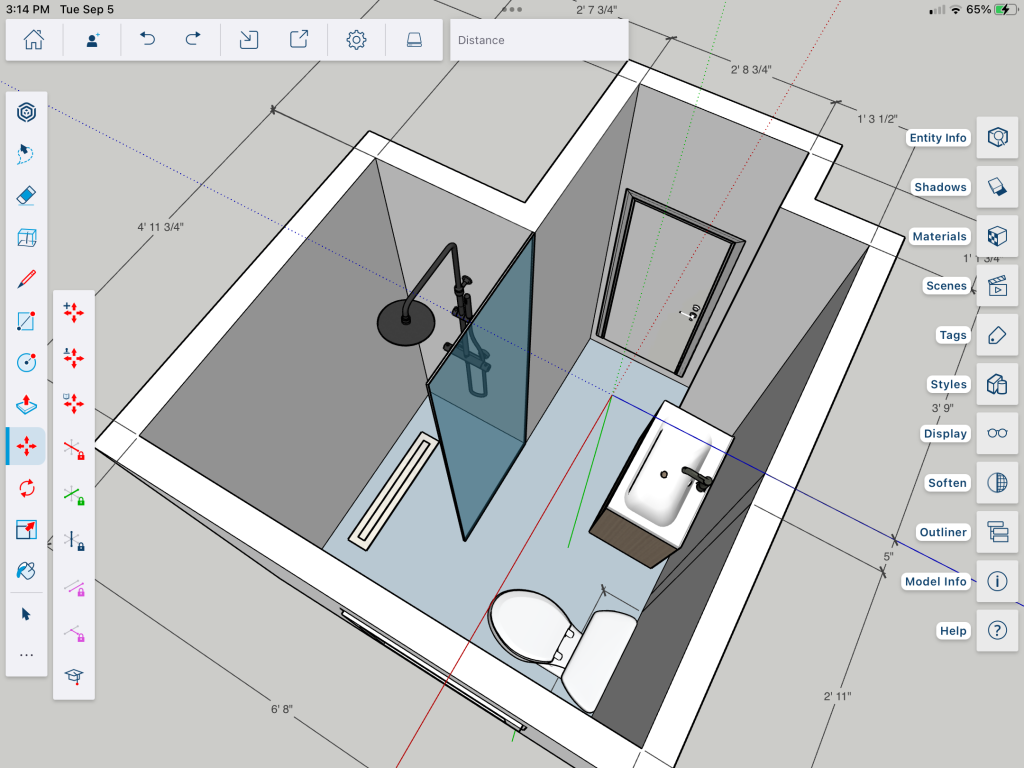
Task: Activate the Push/Pull tool
Action: pyautogui.click(x=27, y=405)
